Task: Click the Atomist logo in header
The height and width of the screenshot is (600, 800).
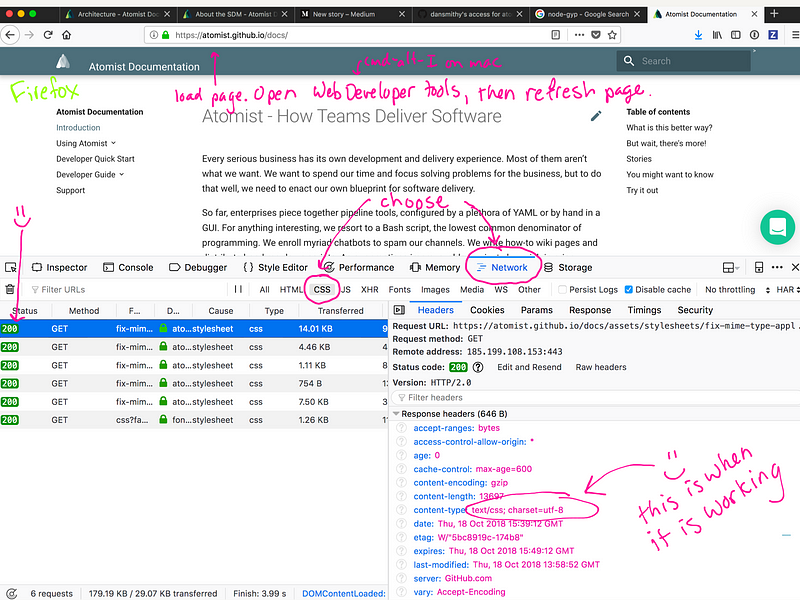Action: [63, 61]
